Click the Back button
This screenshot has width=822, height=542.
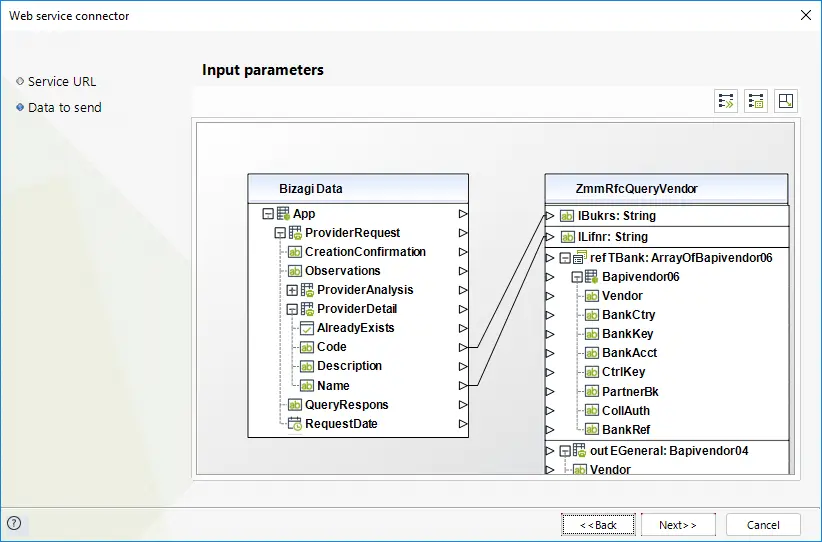598,525
